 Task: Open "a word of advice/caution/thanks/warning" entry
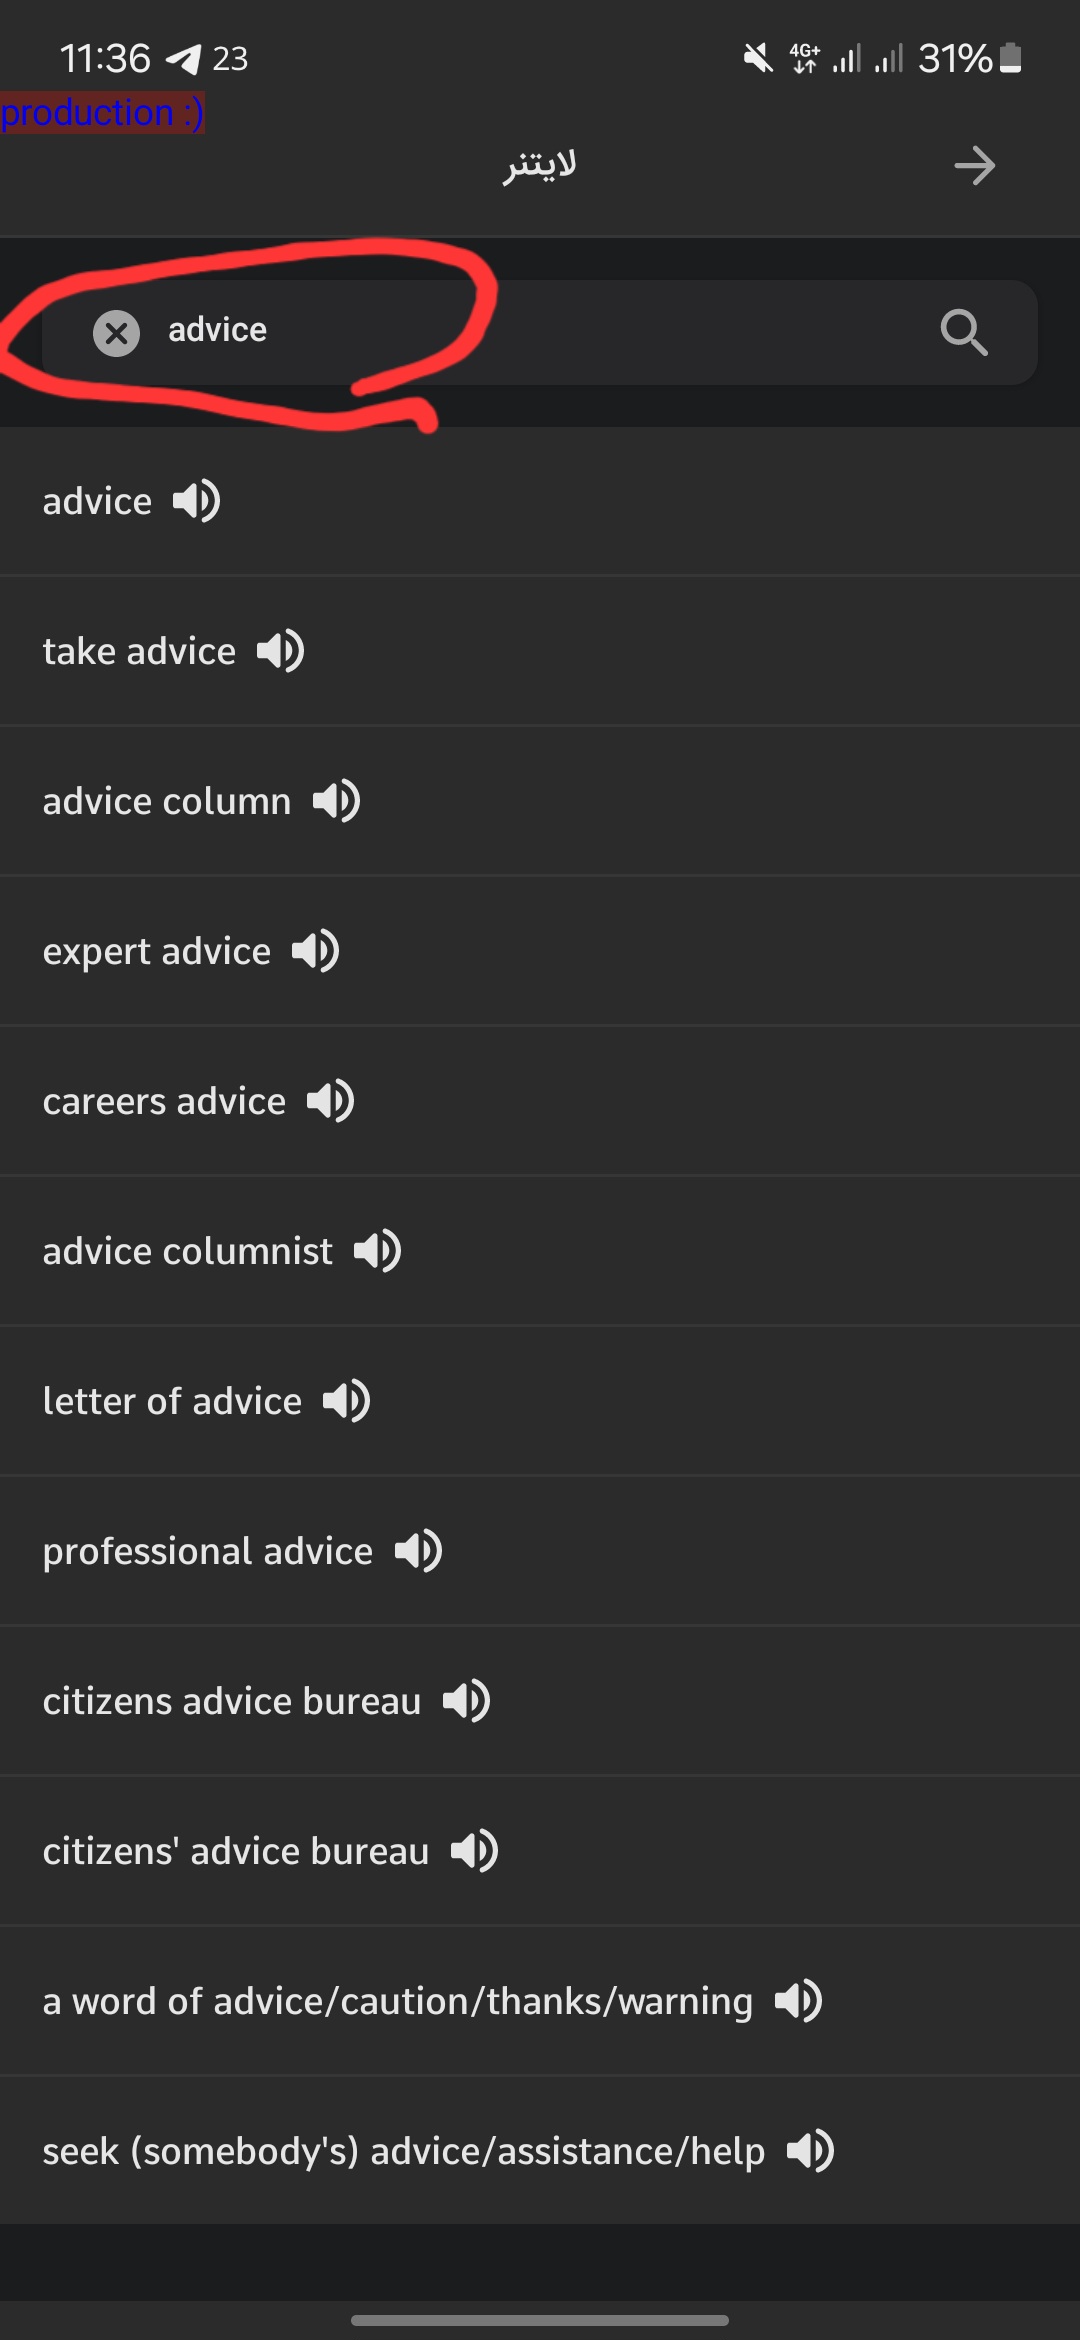(397, 2001)
